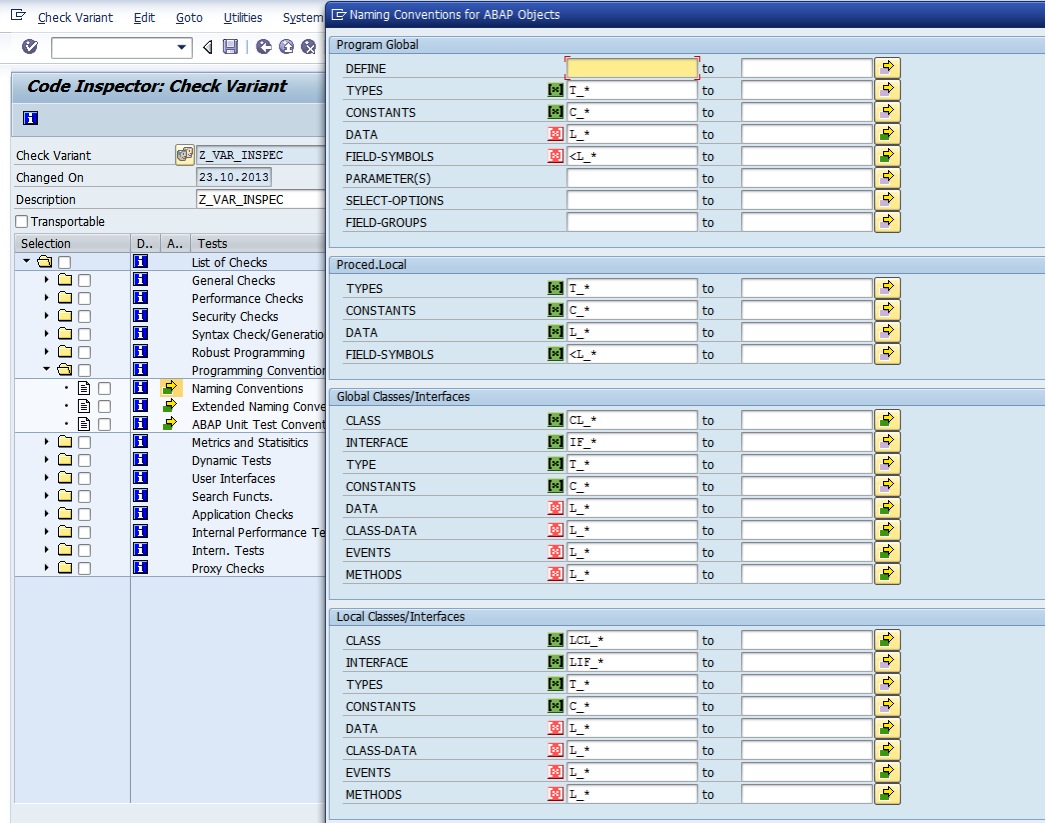Open the Check Variant value help icon
Image resolution: width=1046 pixels, height=823 pixels.
tap(185, 155)
